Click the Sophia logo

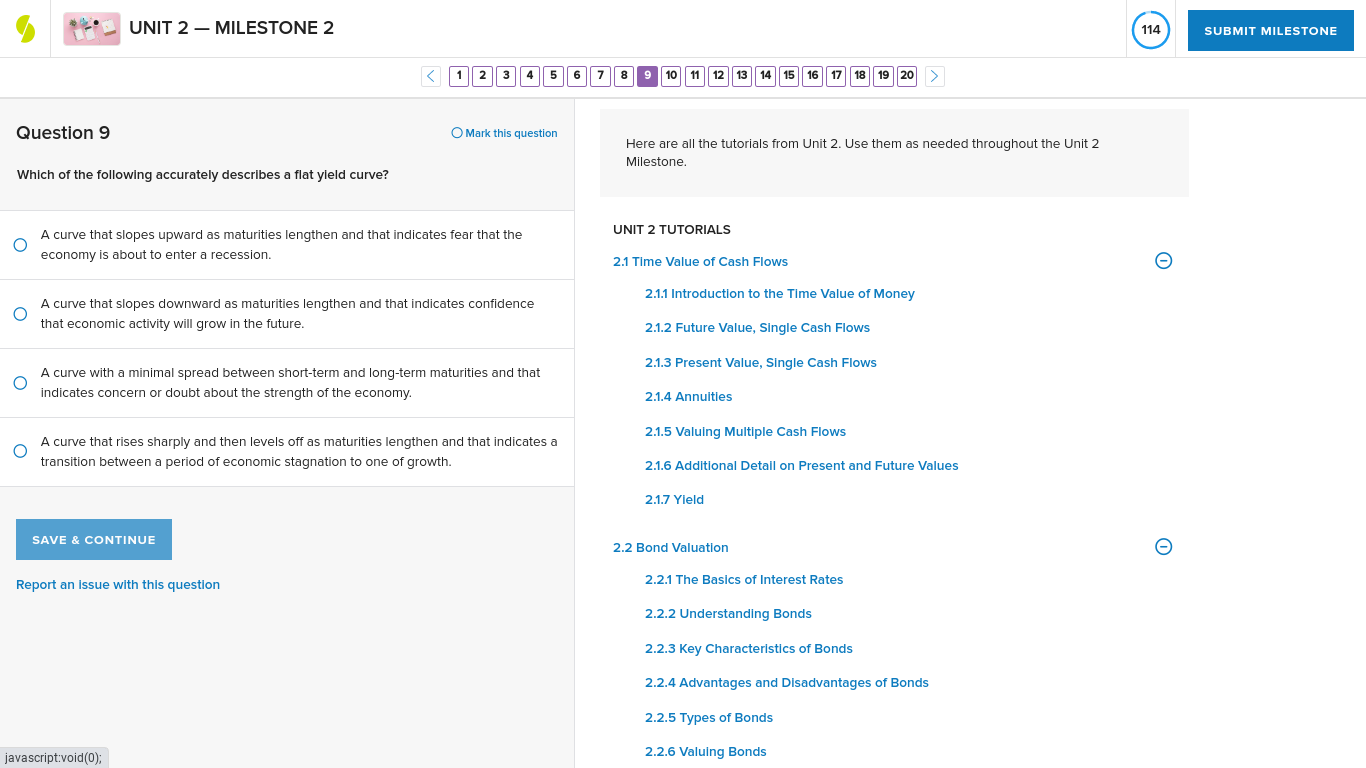25,28
